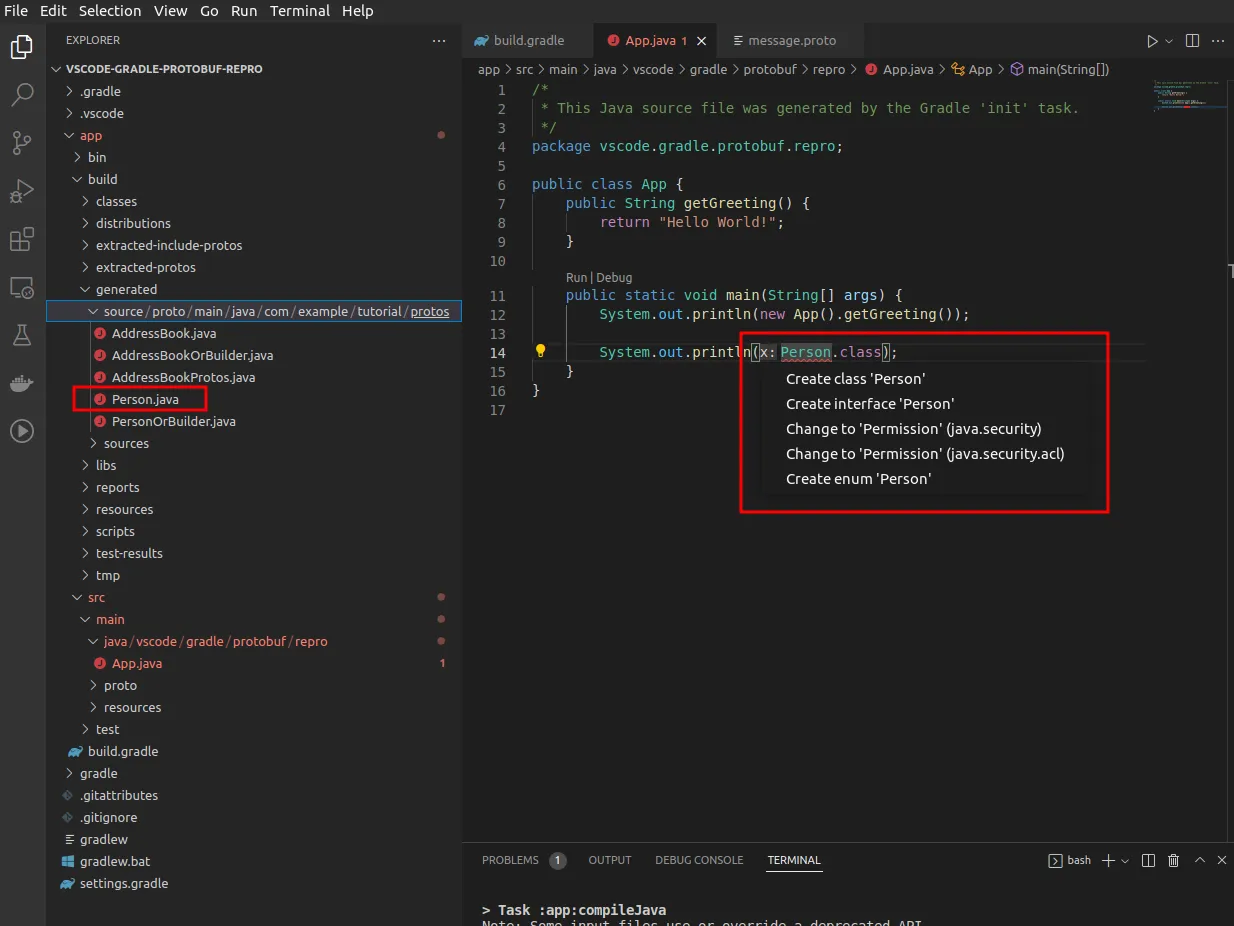Open build.gradle in the explorer tree
The image size is (1234, 926).
click(x=254, y=751)
